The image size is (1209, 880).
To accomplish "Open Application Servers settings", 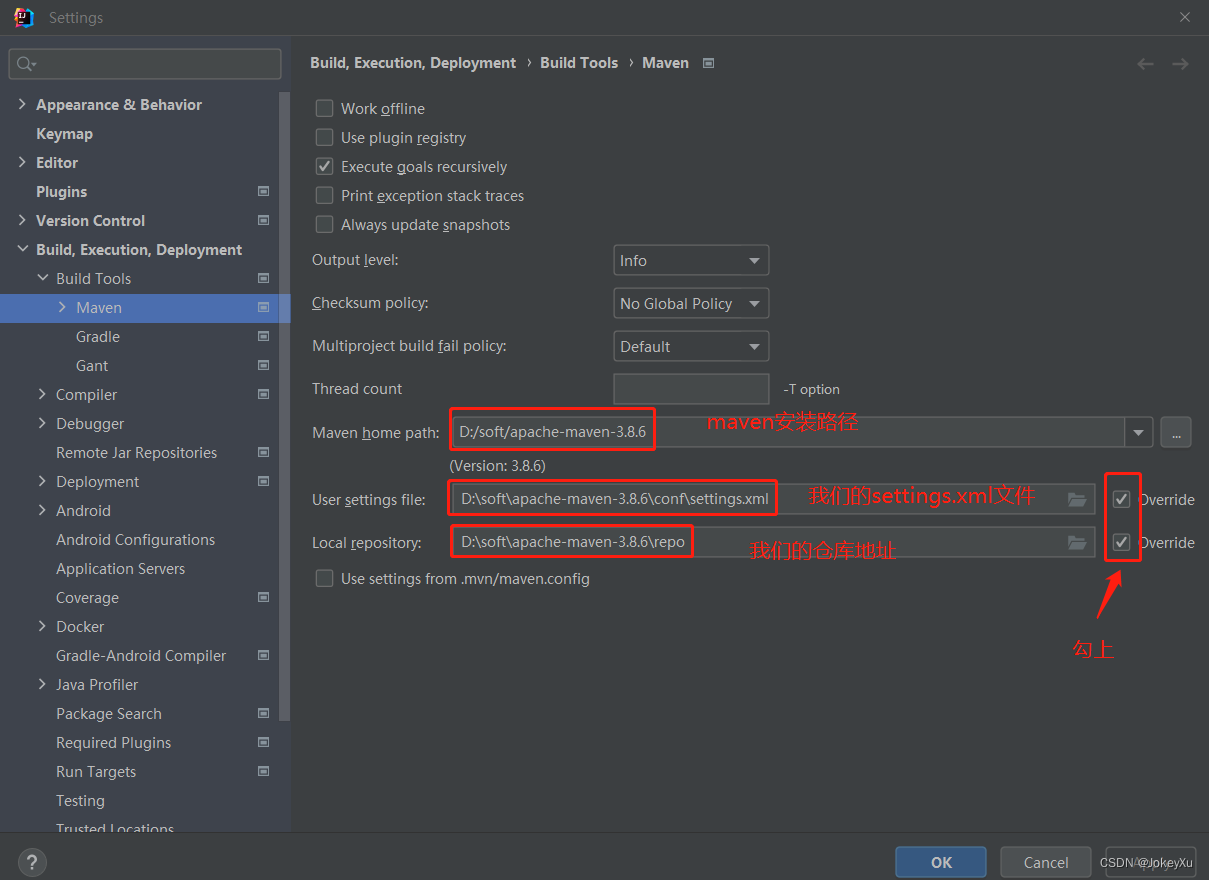I will click(120, 568).
